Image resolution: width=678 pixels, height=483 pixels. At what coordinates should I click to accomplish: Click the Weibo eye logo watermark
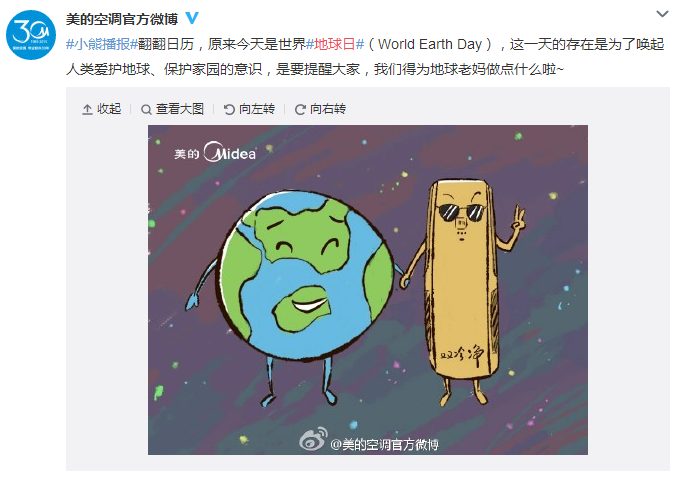313,438
